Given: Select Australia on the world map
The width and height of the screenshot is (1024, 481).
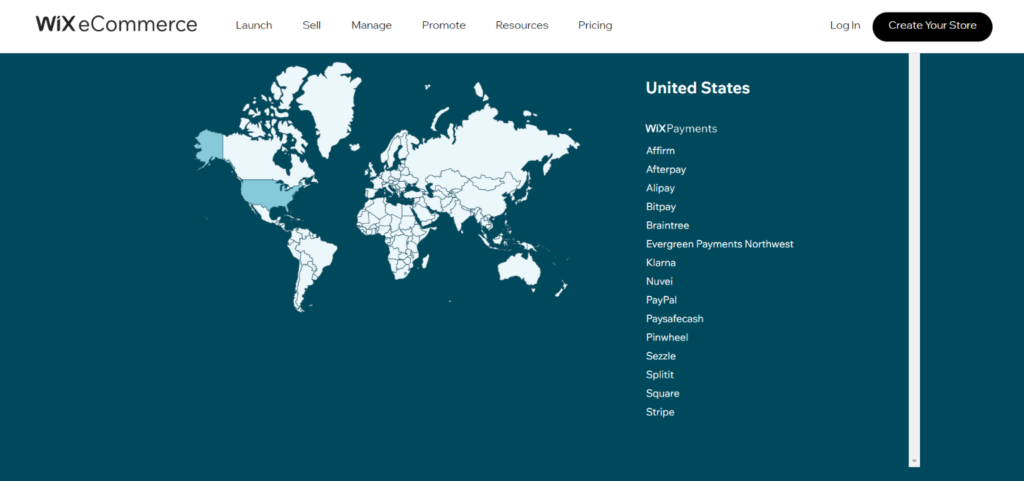Looking at the screenshot, I should tap(520, 269).
